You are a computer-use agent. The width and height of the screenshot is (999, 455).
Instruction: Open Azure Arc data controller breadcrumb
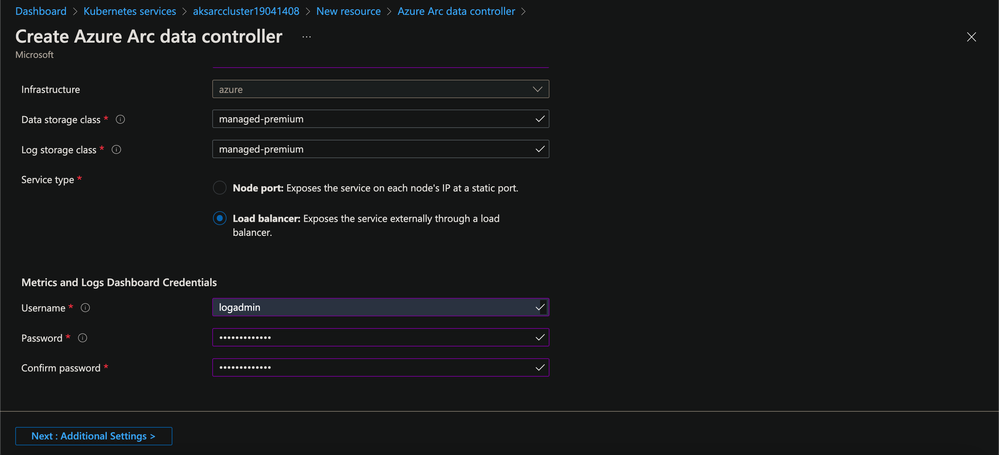pyautogui.click(x=456, y=11)
